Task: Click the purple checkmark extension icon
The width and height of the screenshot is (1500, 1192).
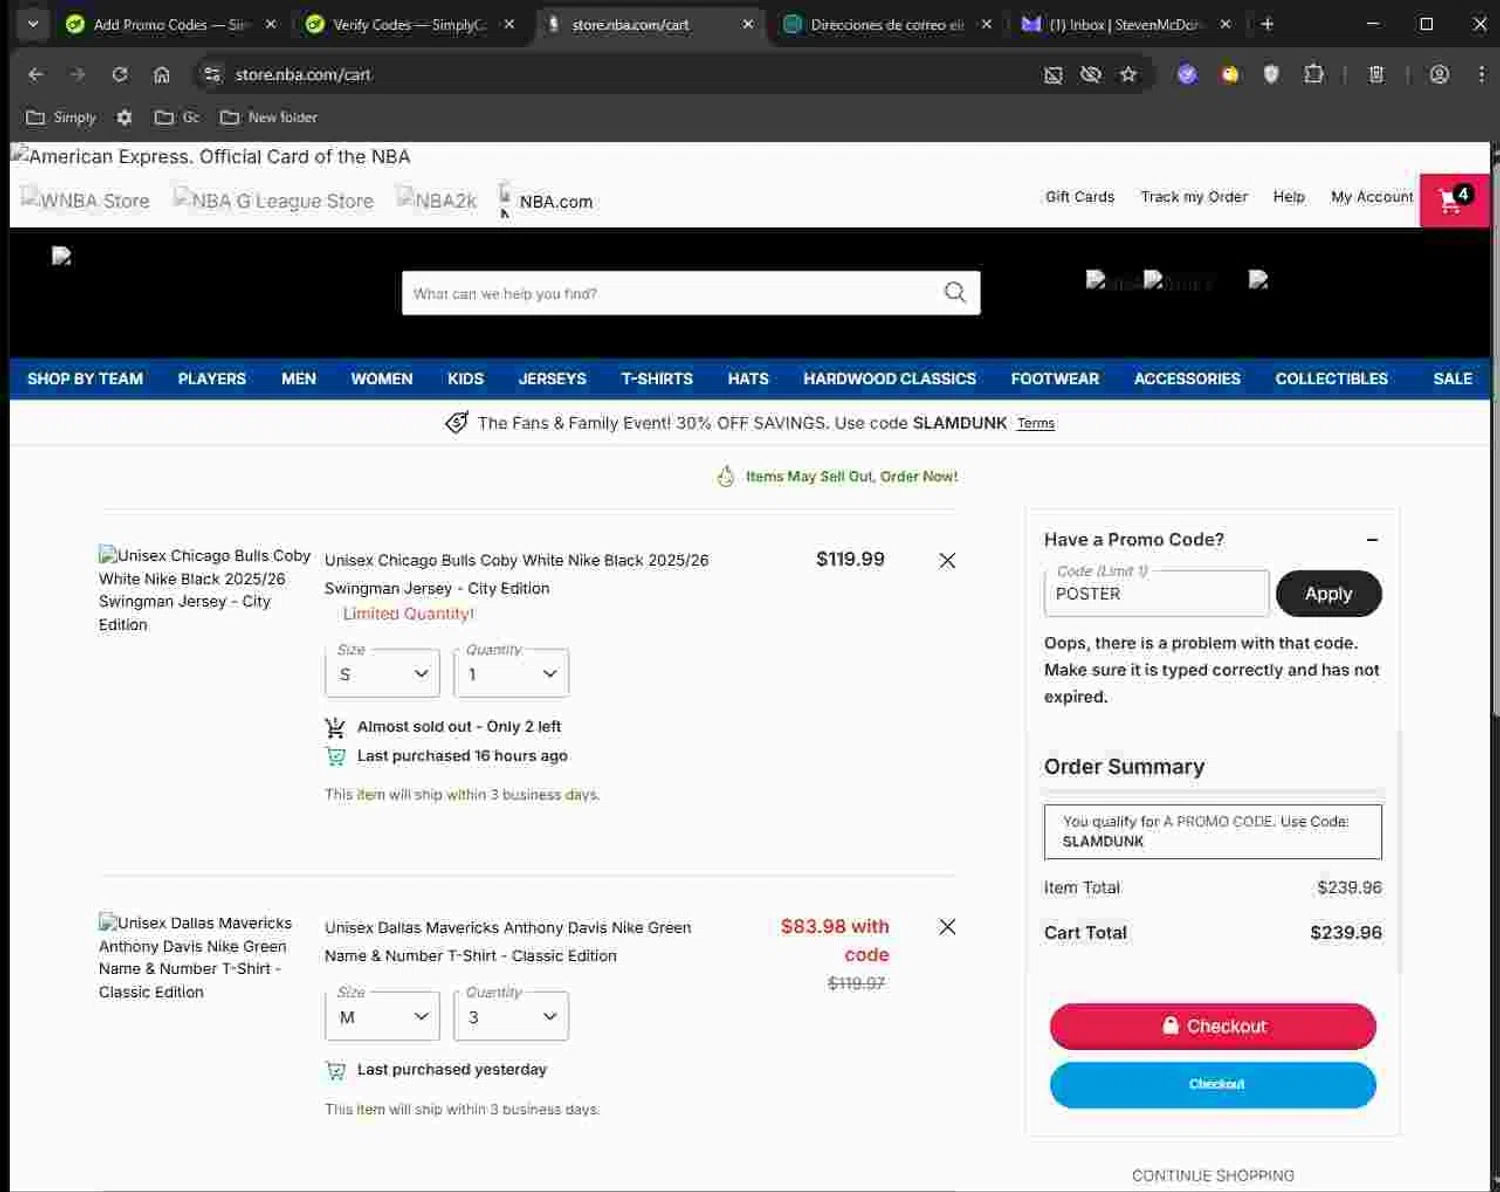Action: [x=1187, y=74]
